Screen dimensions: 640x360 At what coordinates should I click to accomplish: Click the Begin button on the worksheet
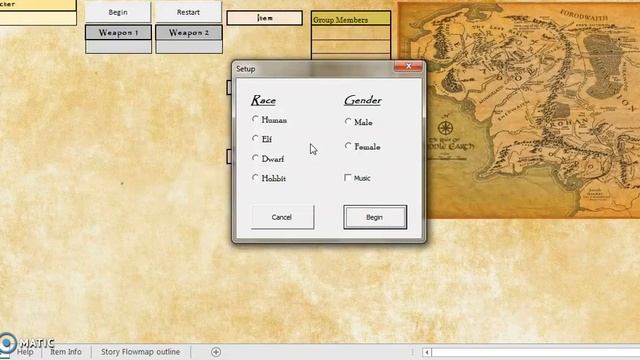[x=118, y=12]
